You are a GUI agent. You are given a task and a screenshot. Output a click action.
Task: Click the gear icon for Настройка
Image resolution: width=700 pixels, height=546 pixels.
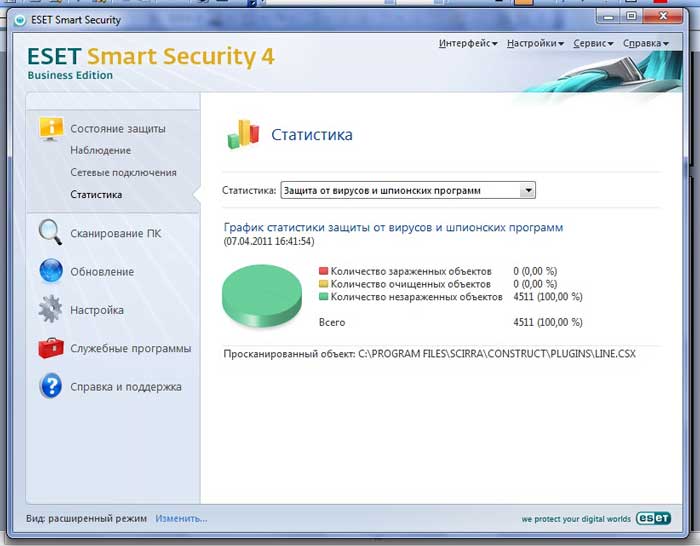50,309
